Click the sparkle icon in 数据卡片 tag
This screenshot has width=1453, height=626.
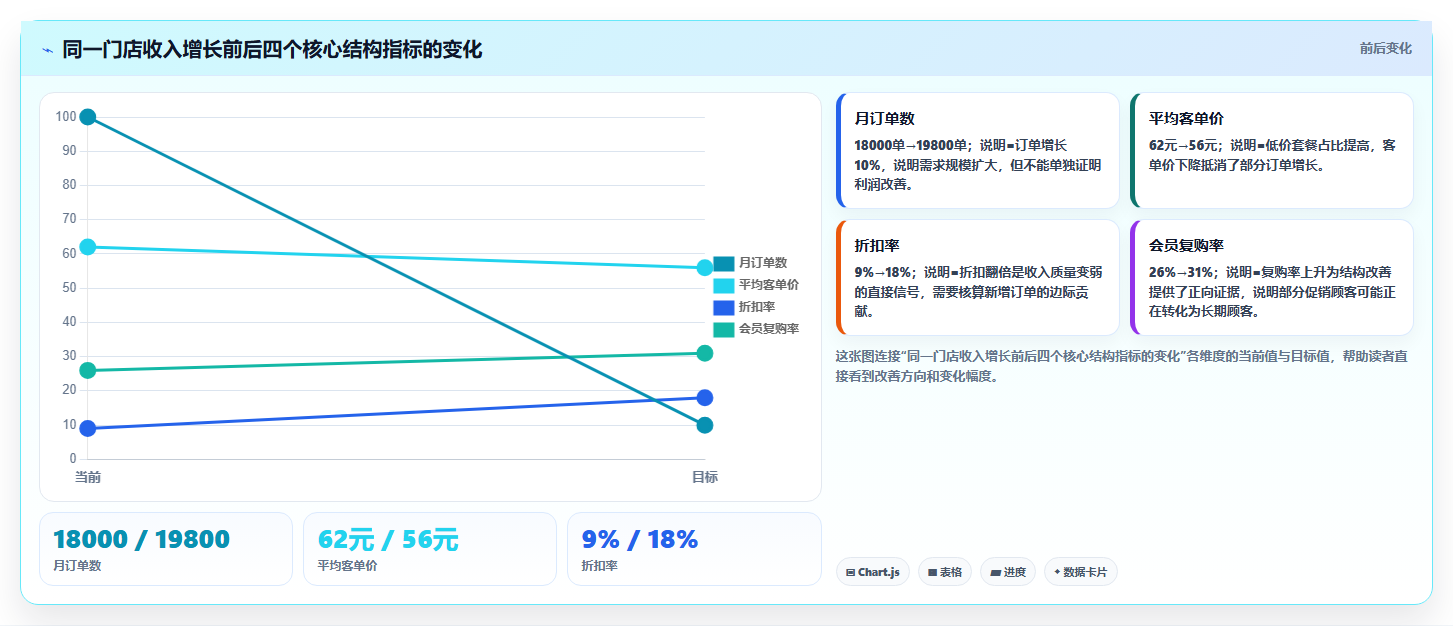coord(1057,572)
